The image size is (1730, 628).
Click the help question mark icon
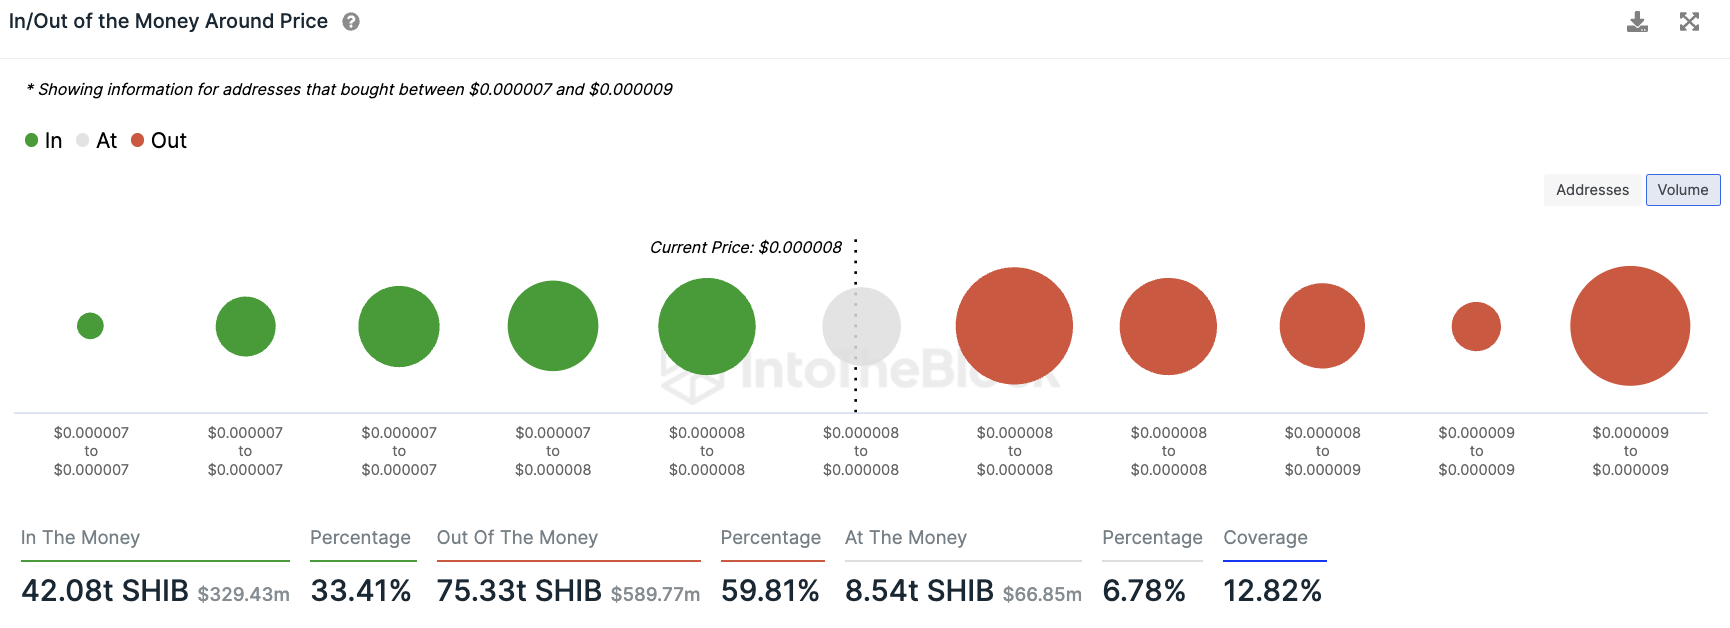click(x=351, y=22)
